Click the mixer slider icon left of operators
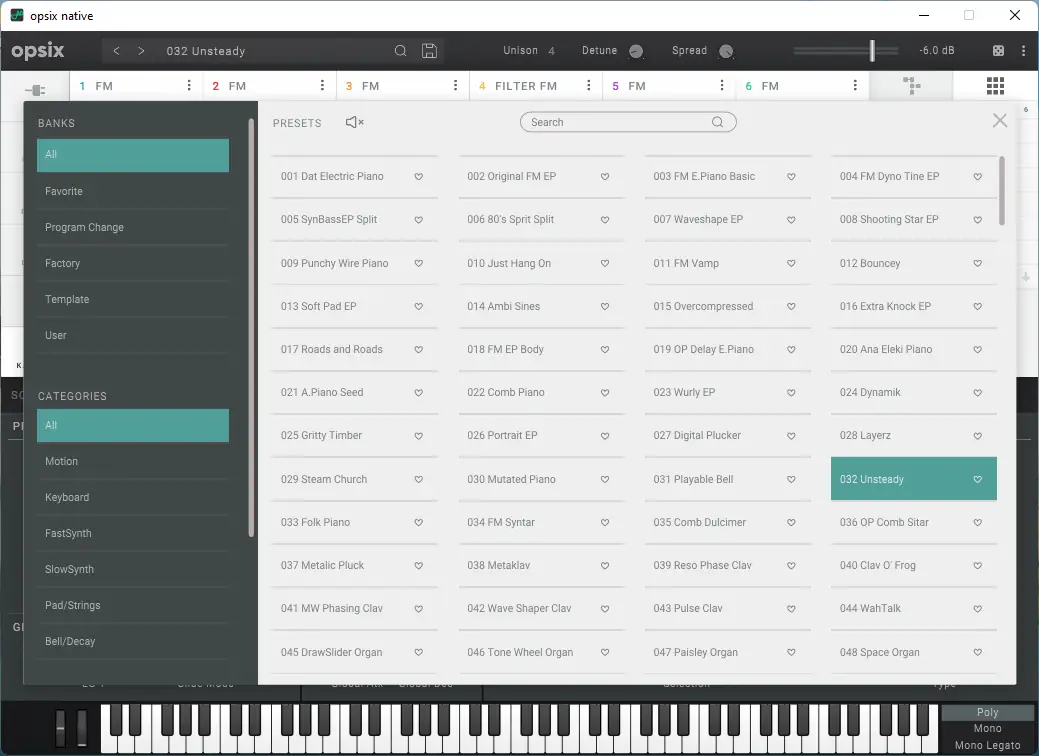The width and height of the screenshot is (1039, 756). pyautogui.click(x=36, y=90)
